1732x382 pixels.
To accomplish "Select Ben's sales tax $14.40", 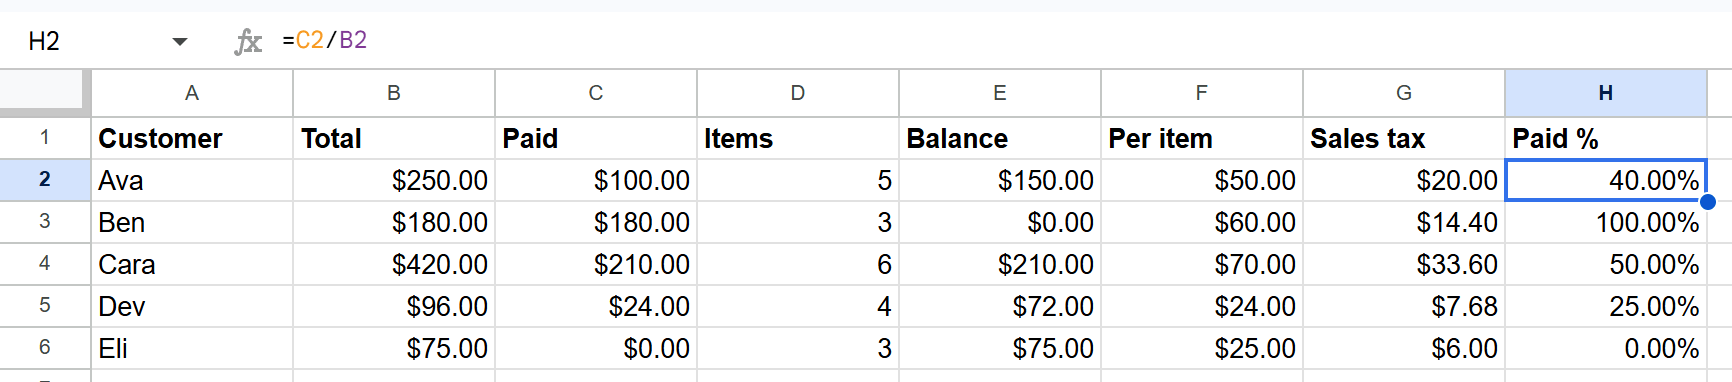I will (1404, 222).
